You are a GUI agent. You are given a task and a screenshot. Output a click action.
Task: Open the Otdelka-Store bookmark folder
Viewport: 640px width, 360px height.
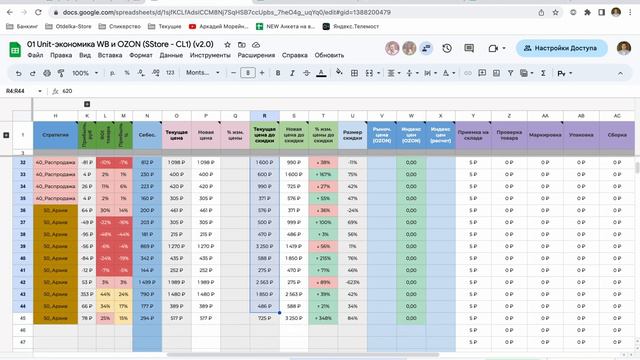[68, 26]
